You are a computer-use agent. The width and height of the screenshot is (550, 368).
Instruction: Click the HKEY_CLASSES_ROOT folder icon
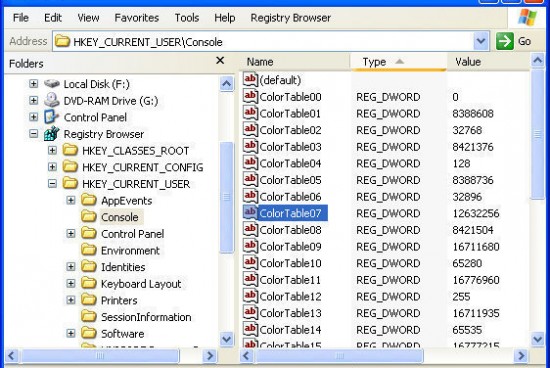70,150
